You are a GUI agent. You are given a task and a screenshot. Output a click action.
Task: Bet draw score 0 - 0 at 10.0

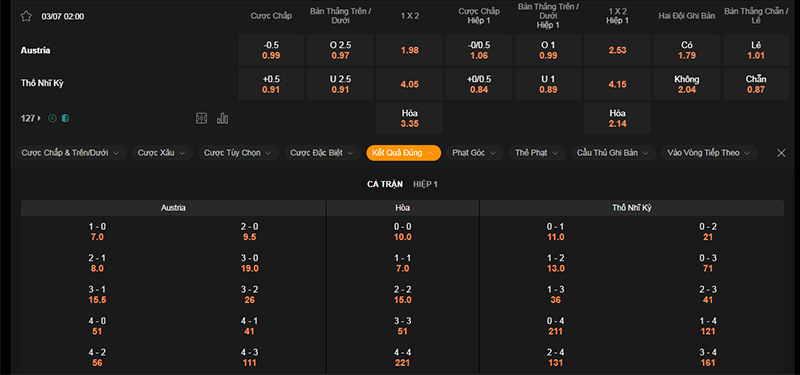[x=403, y=232]
